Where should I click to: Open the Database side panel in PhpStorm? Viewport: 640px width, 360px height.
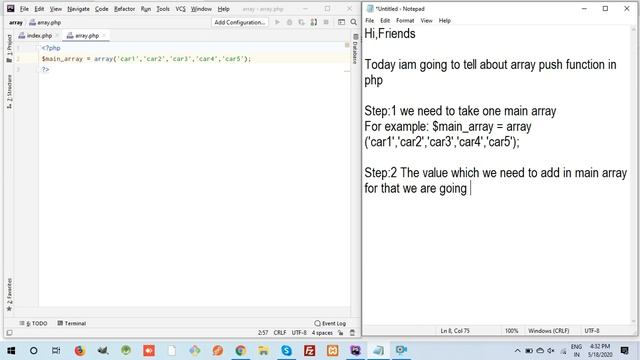[355, 49]
